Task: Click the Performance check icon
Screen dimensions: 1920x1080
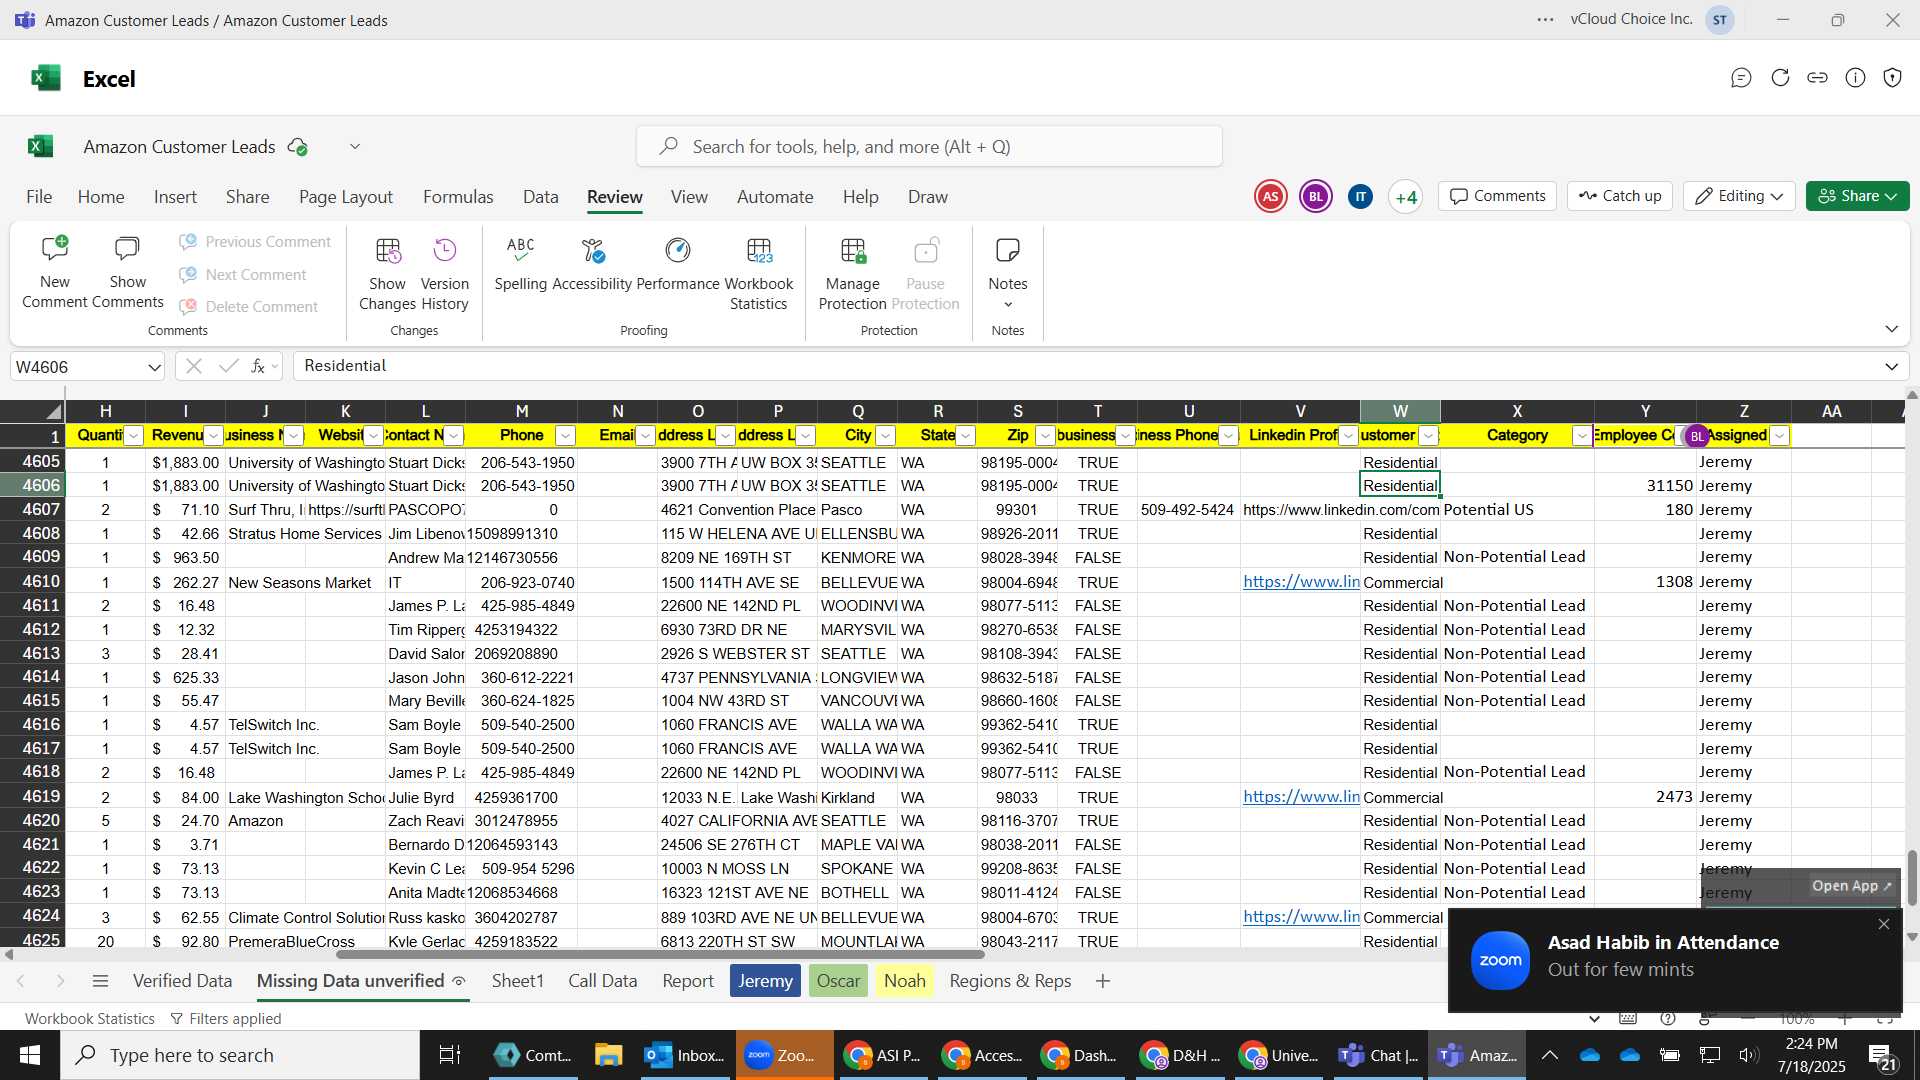Action: pyautogui.click(x=678, y=250)
